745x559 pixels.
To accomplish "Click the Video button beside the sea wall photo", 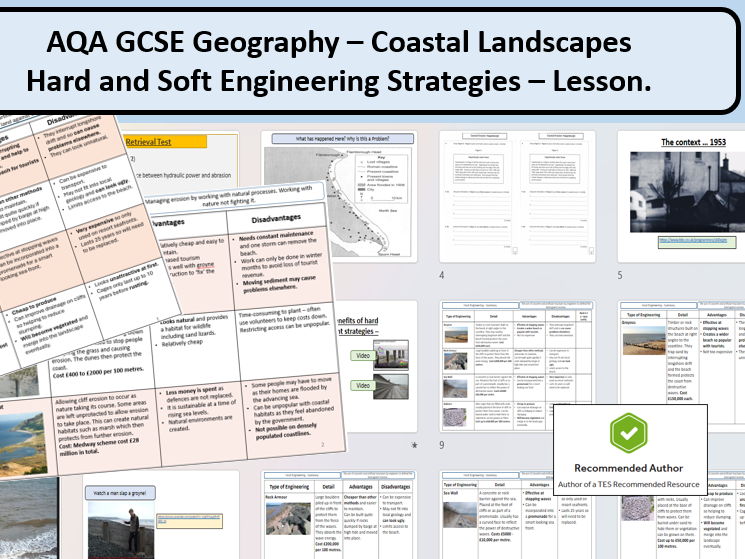I will (x=363, y=385).
